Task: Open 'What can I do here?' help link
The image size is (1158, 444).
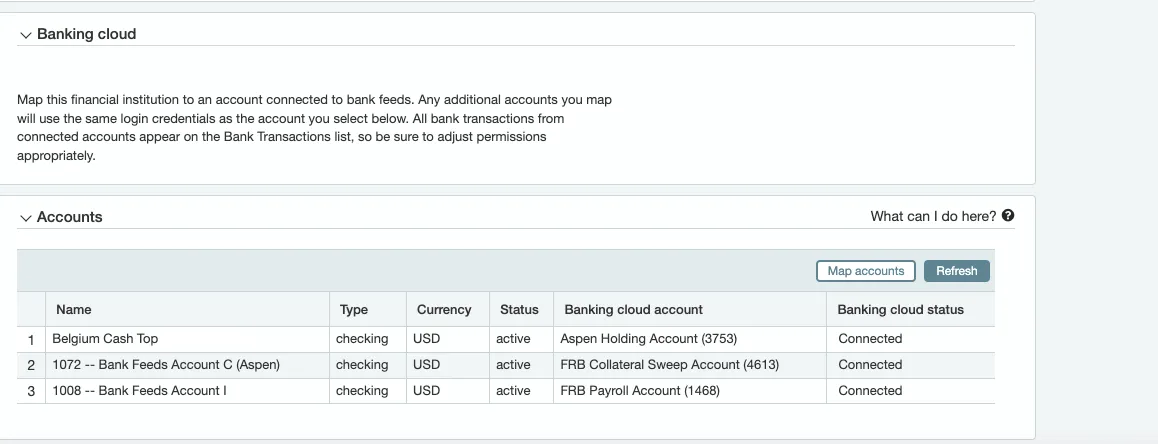Action: coord(933,216)
